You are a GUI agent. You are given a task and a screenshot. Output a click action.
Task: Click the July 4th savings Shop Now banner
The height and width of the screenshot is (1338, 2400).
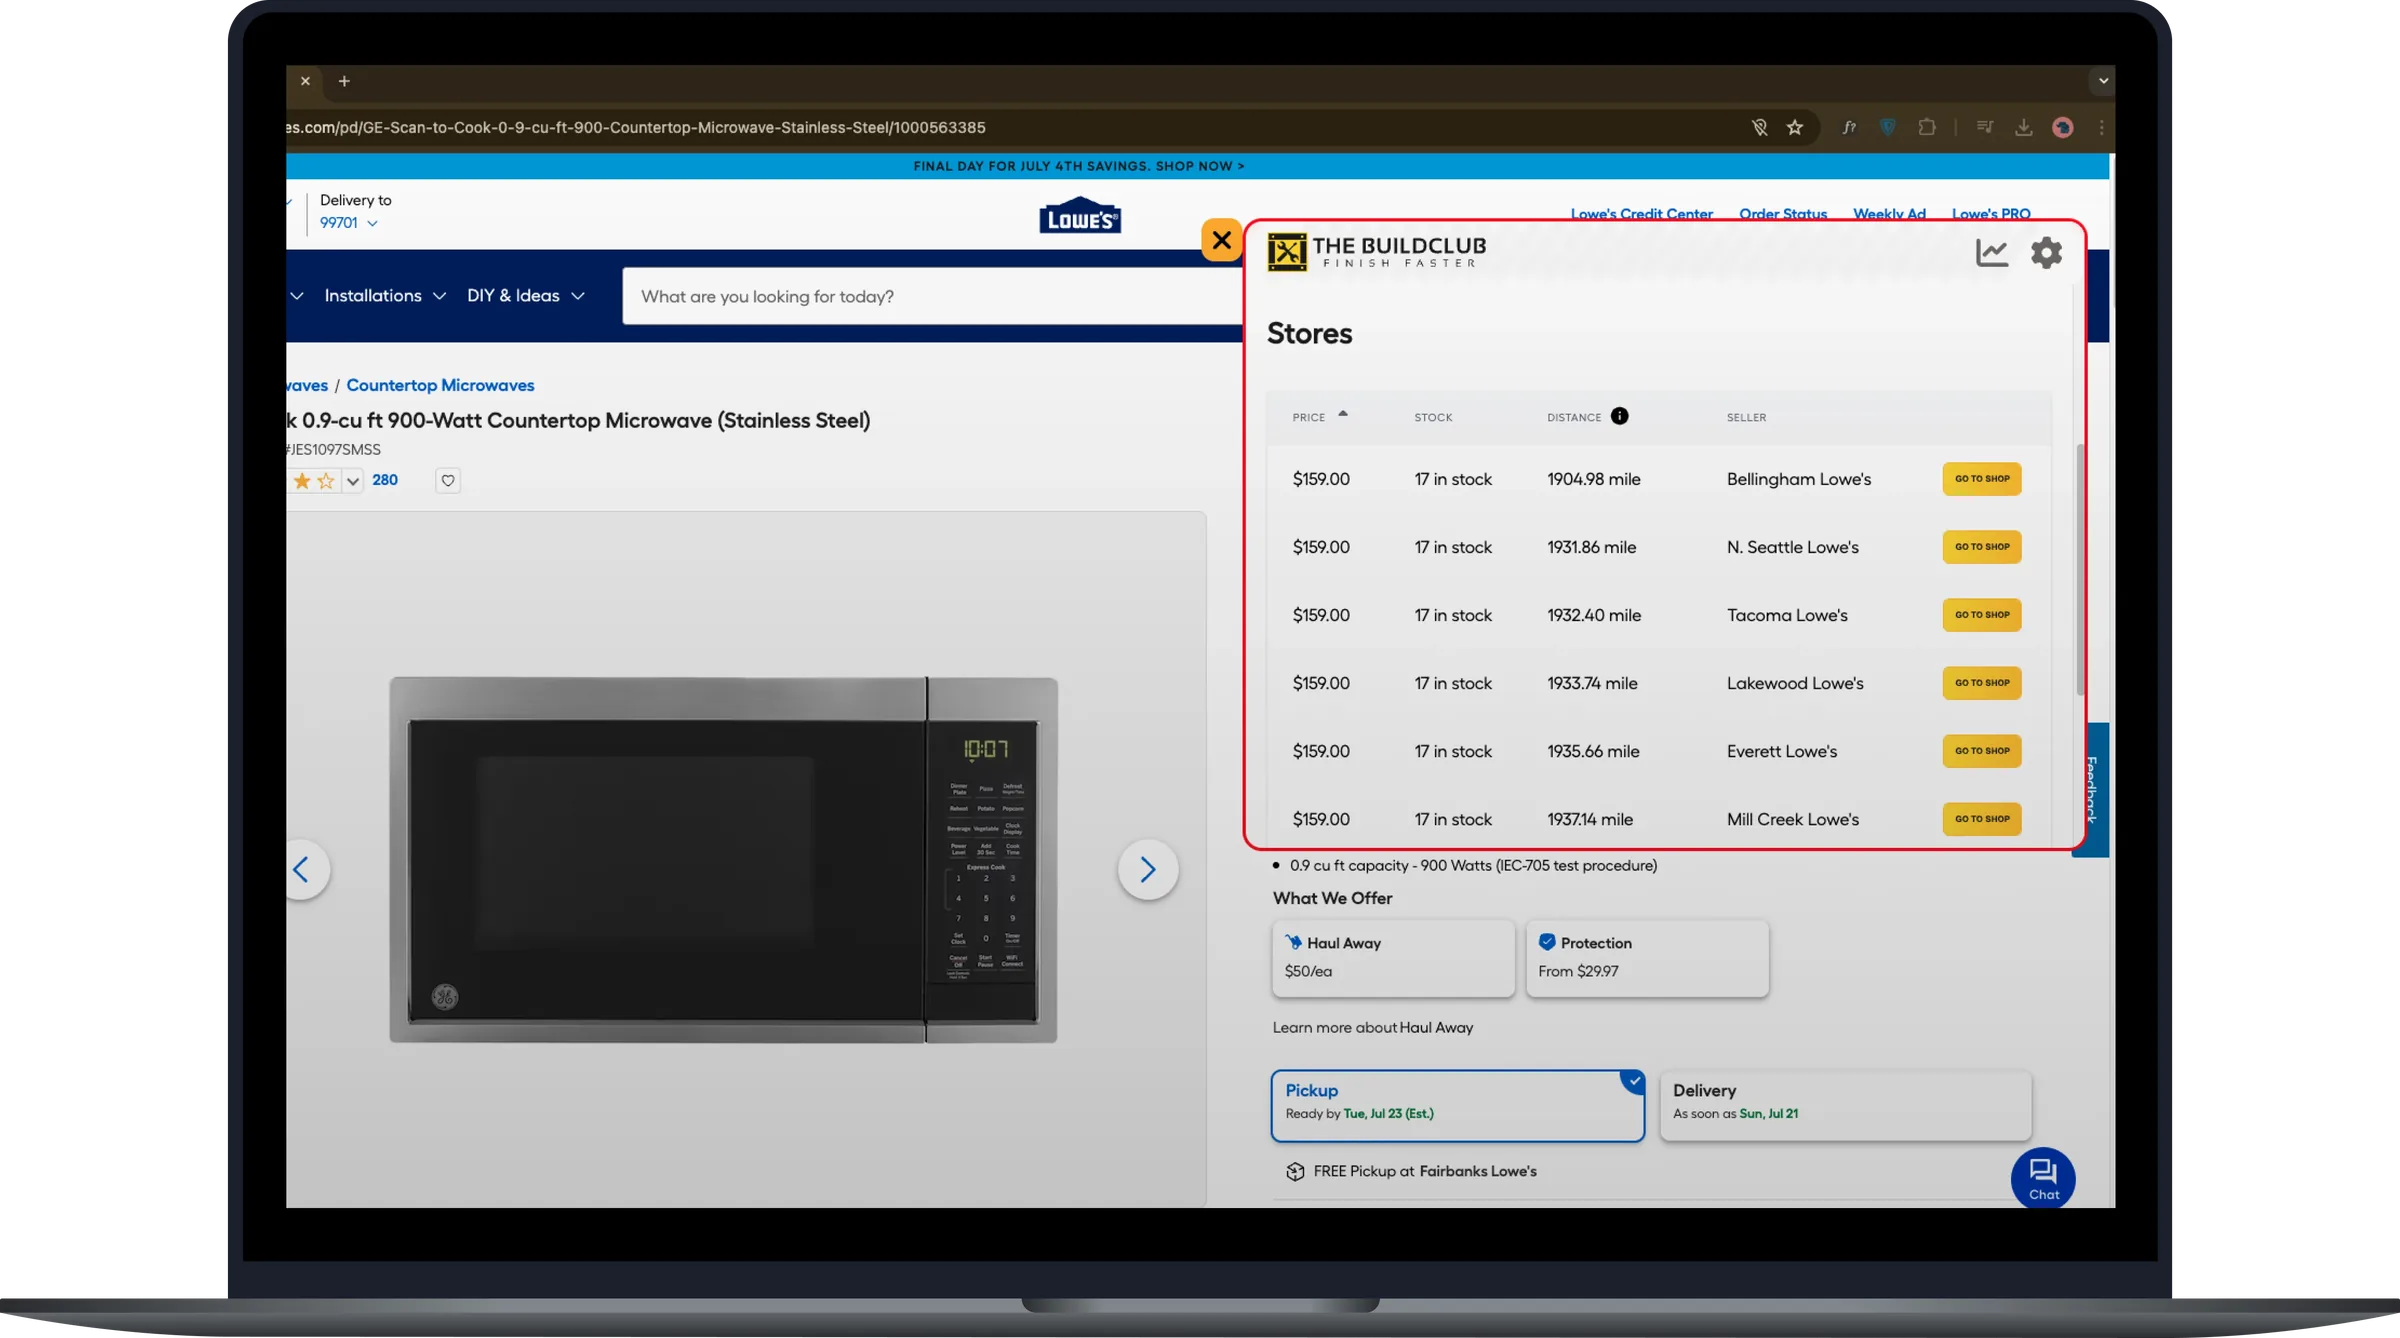coord(1079,166)
